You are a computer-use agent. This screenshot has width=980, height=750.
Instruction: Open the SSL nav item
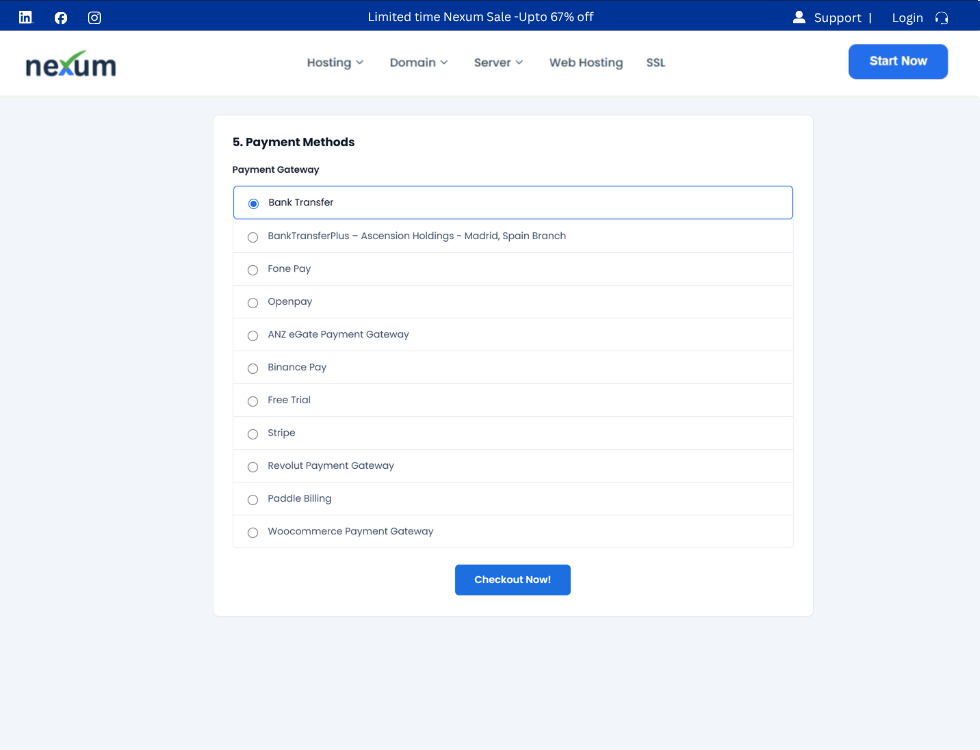pos(656,62)
